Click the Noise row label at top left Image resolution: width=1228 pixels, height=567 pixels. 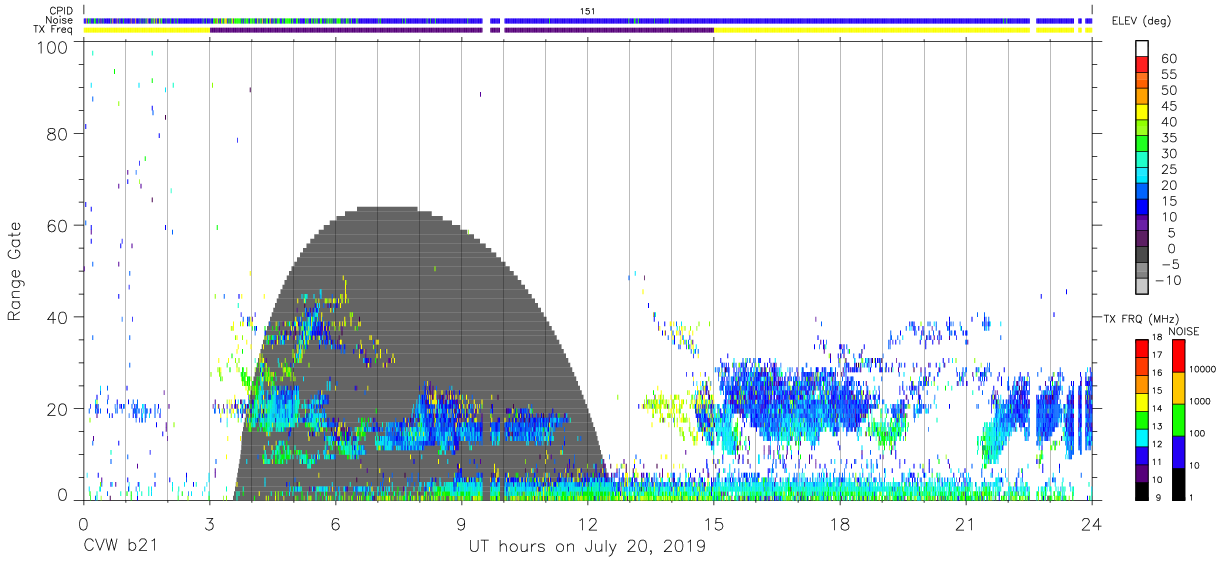(x=59, y=20)
